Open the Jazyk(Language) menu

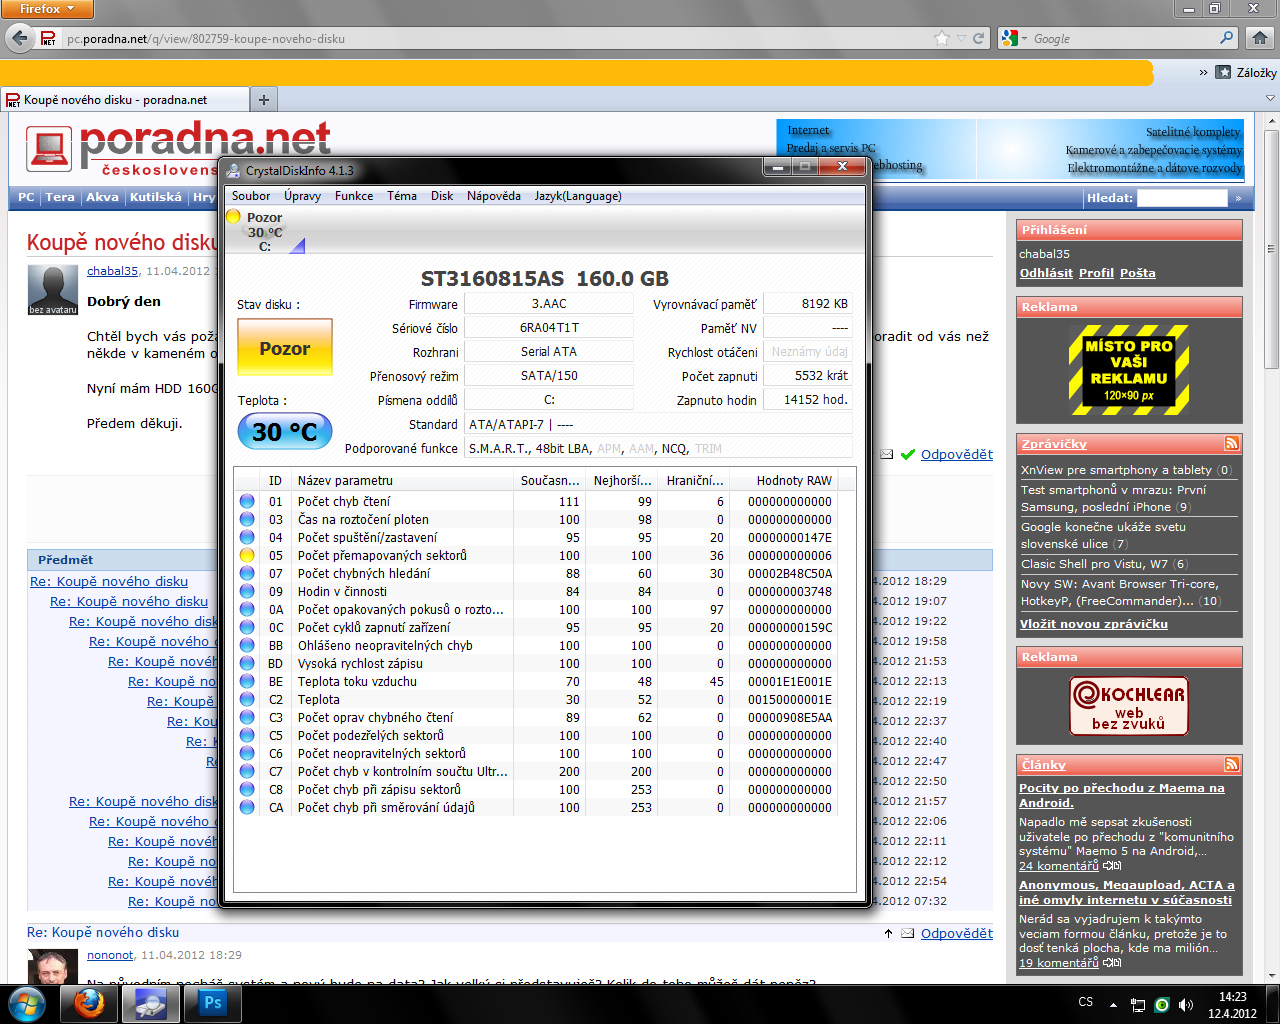(x=578, y=196)
